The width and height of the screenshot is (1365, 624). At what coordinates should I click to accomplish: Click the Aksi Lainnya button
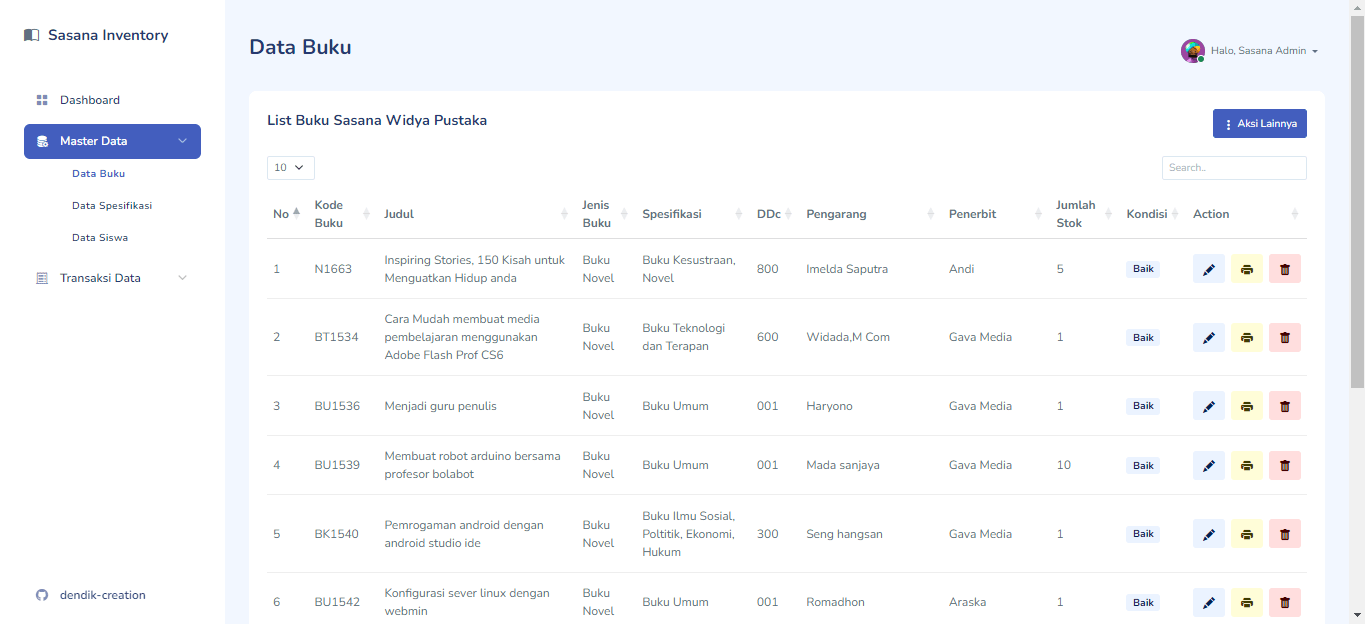click(x=1260, y=124)
